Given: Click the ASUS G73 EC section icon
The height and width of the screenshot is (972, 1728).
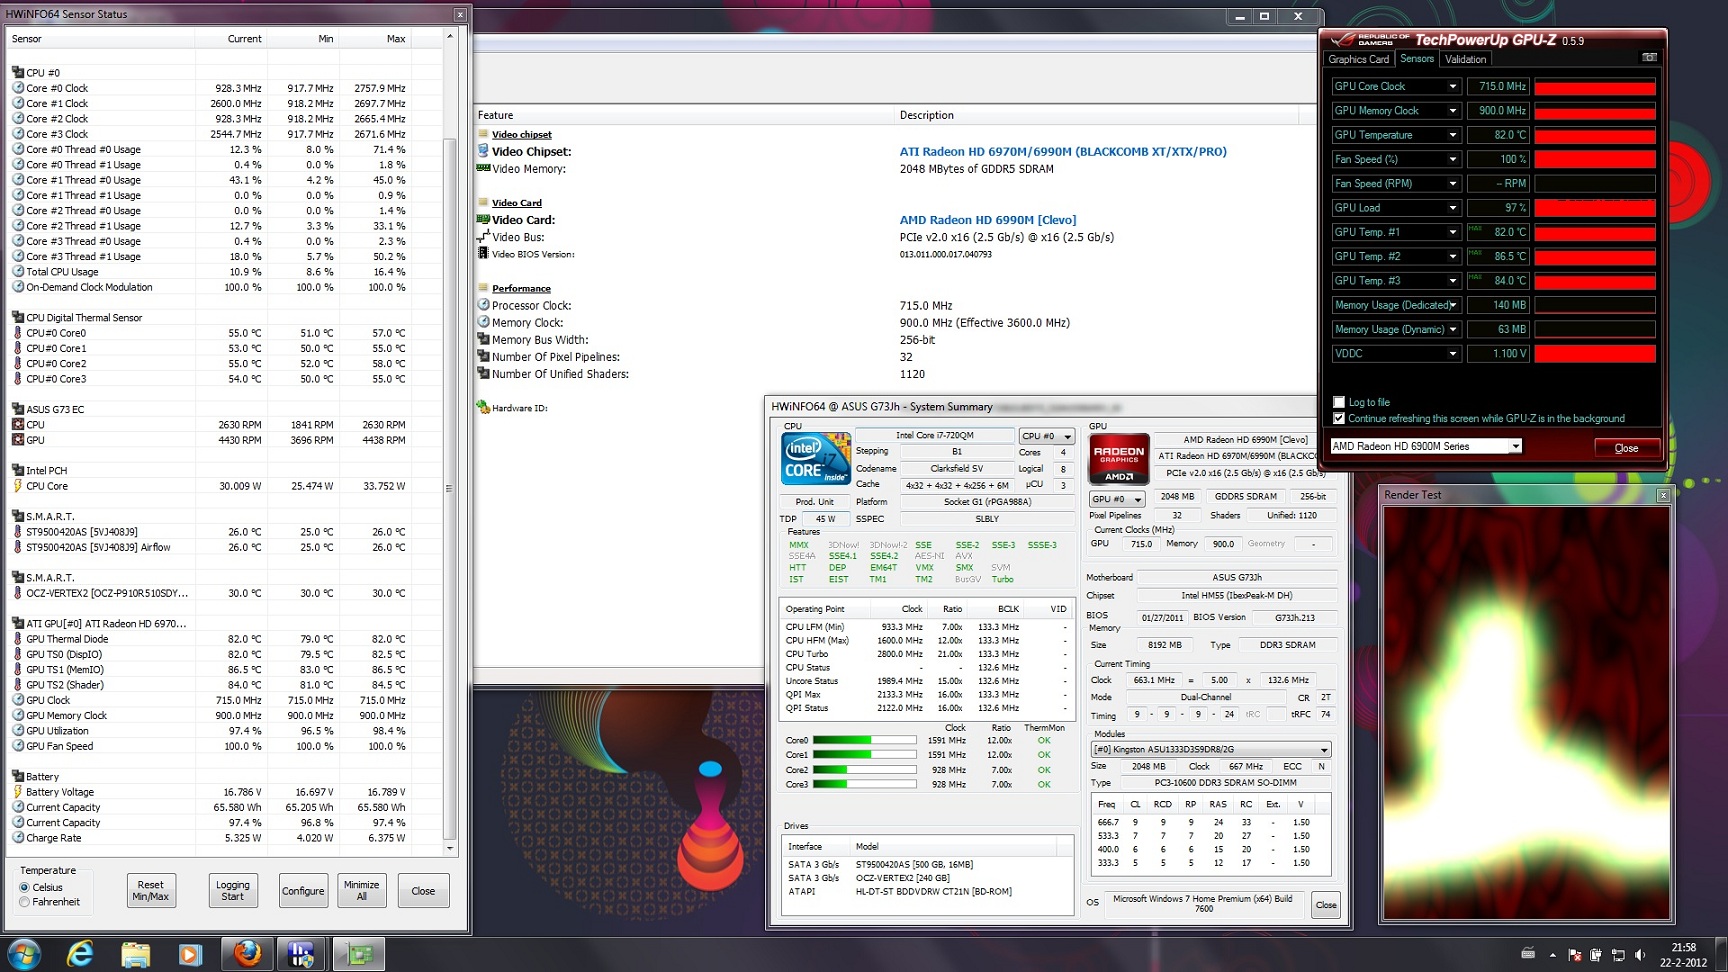Looking at the screenshot, I should [18, 409].
